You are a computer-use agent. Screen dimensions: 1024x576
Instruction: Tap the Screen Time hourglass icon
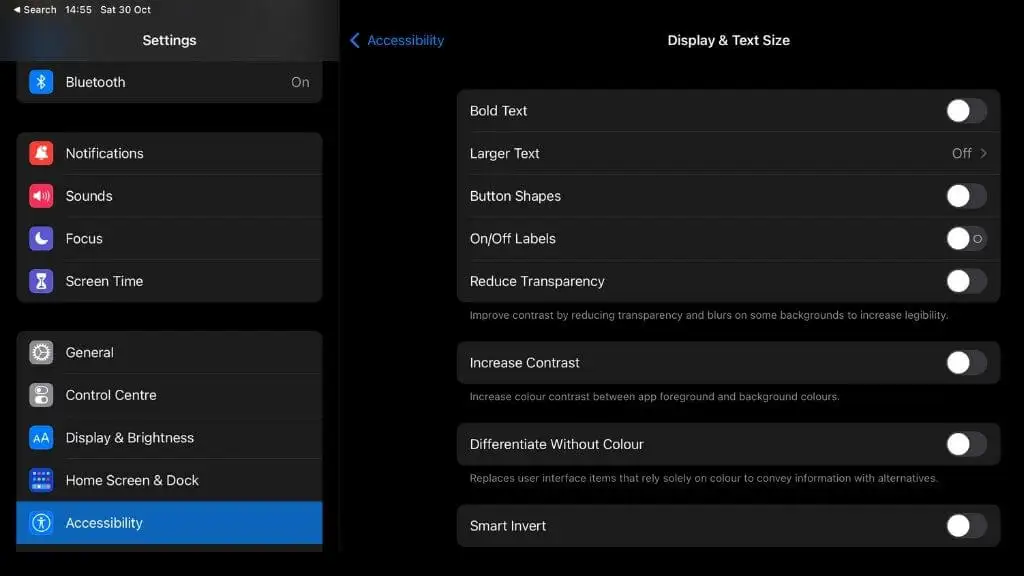41,281
